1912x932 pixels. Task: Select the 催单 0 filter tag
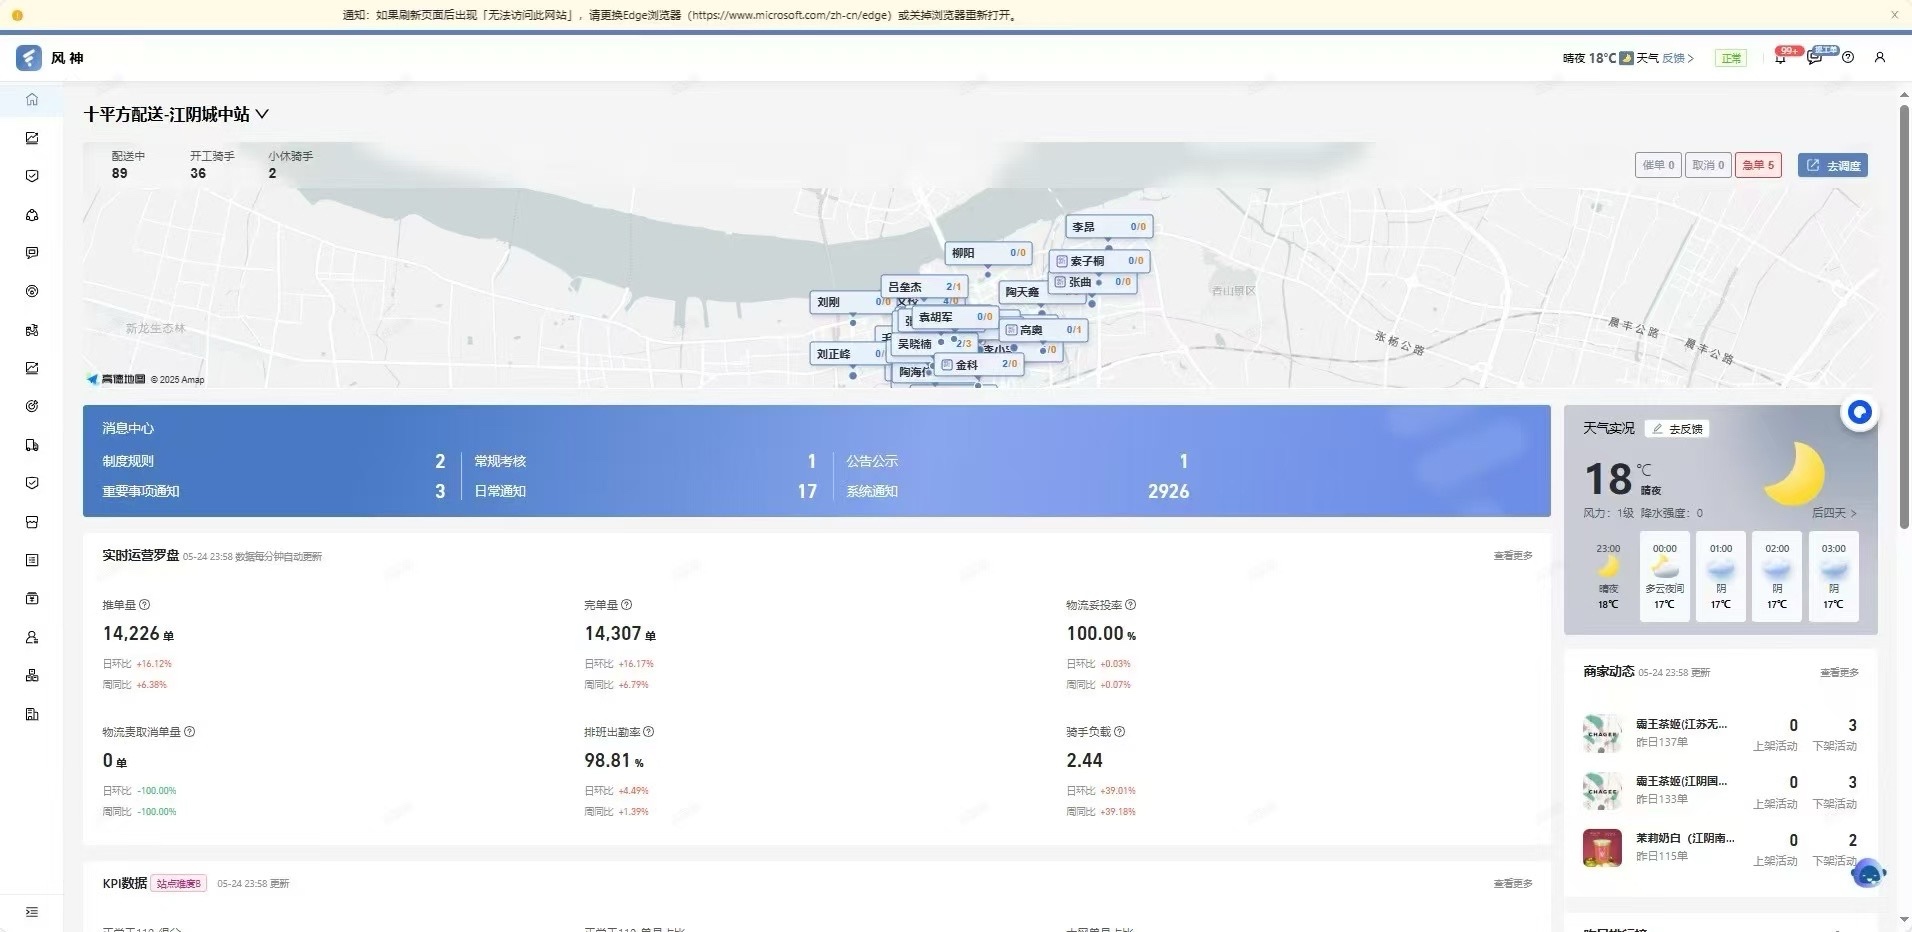tap(1658, 166)
